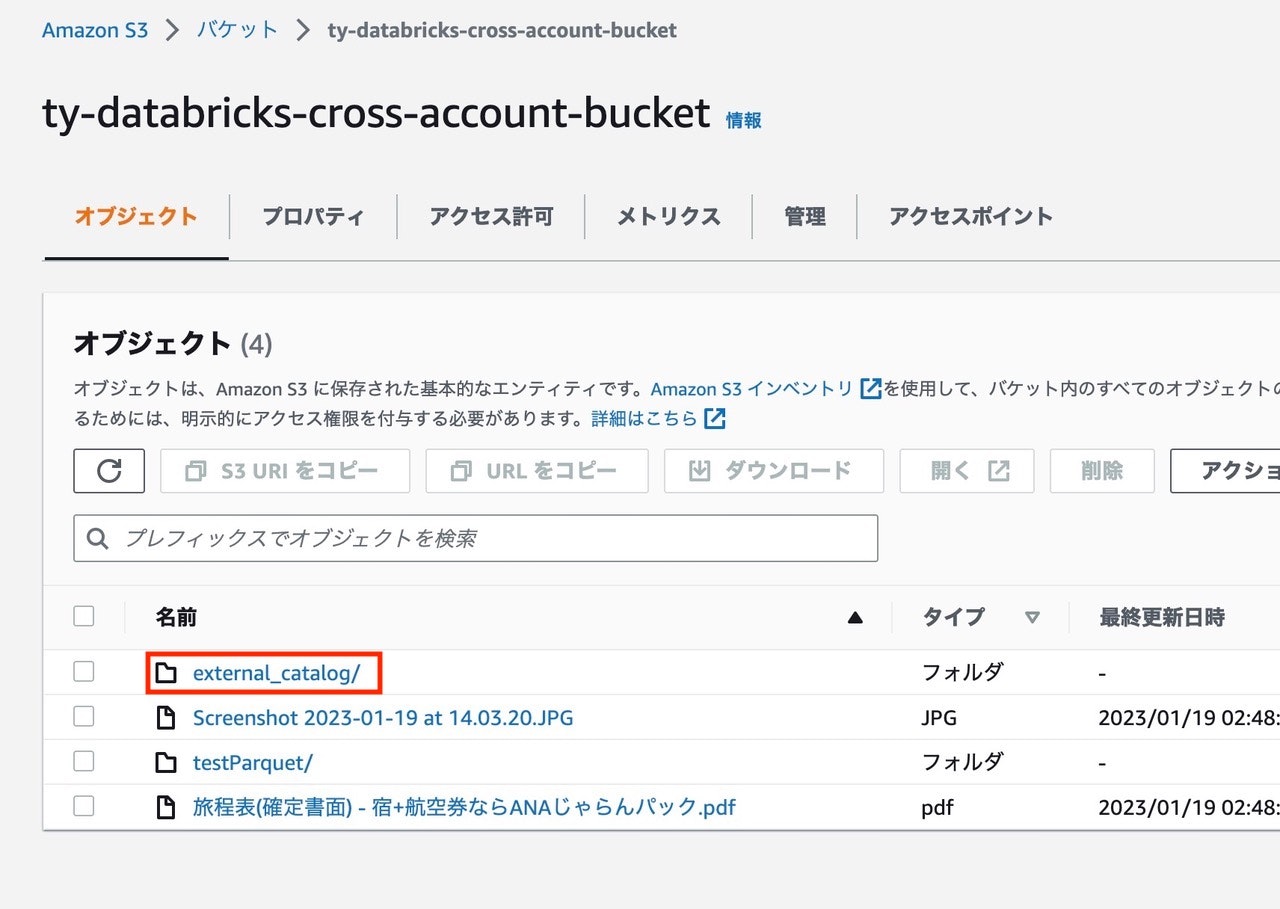Screen dimensions: 1280x909
Task: Click the folder icon beside external_catalog/
Action: [166, 672]
